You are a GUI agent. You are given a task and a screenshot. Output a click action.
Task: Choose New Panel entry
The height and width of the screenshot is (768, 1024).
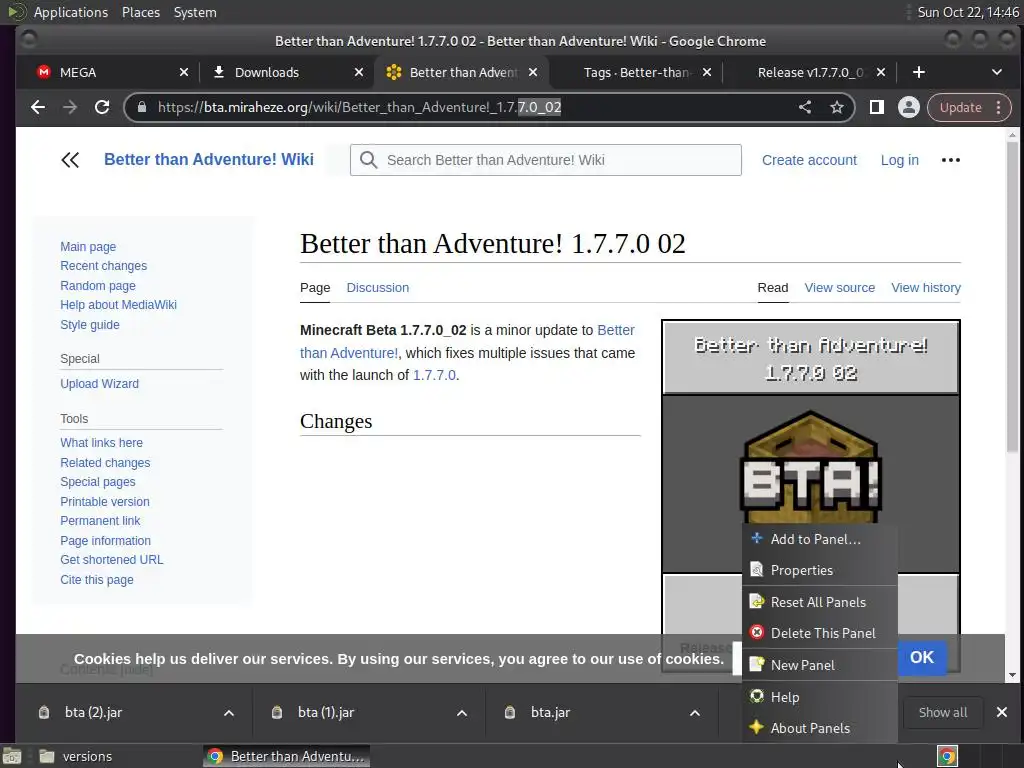pyautogui.click(x=820, y=665)
